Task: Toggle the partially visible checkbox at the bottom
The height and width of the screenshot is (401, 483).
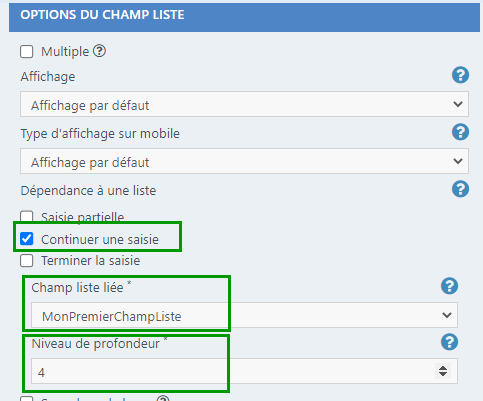Action: pos(27,399)
